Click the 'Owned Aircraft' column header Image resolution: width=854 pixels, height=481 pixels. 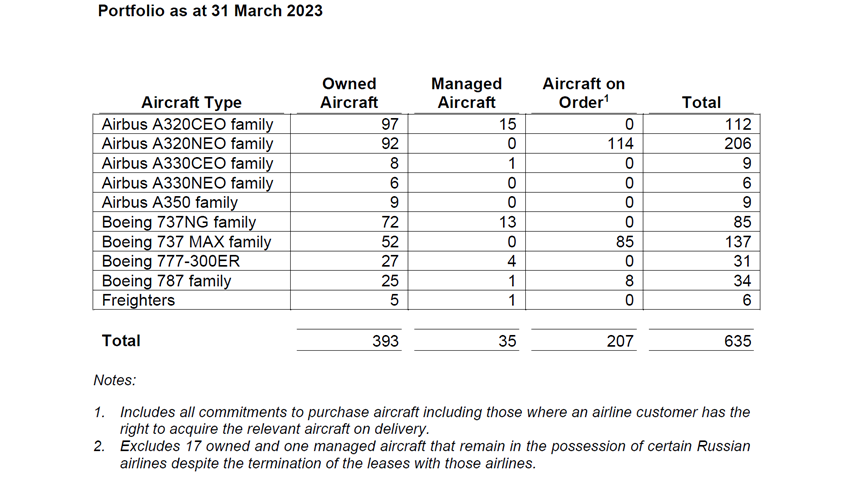point(349,93)
